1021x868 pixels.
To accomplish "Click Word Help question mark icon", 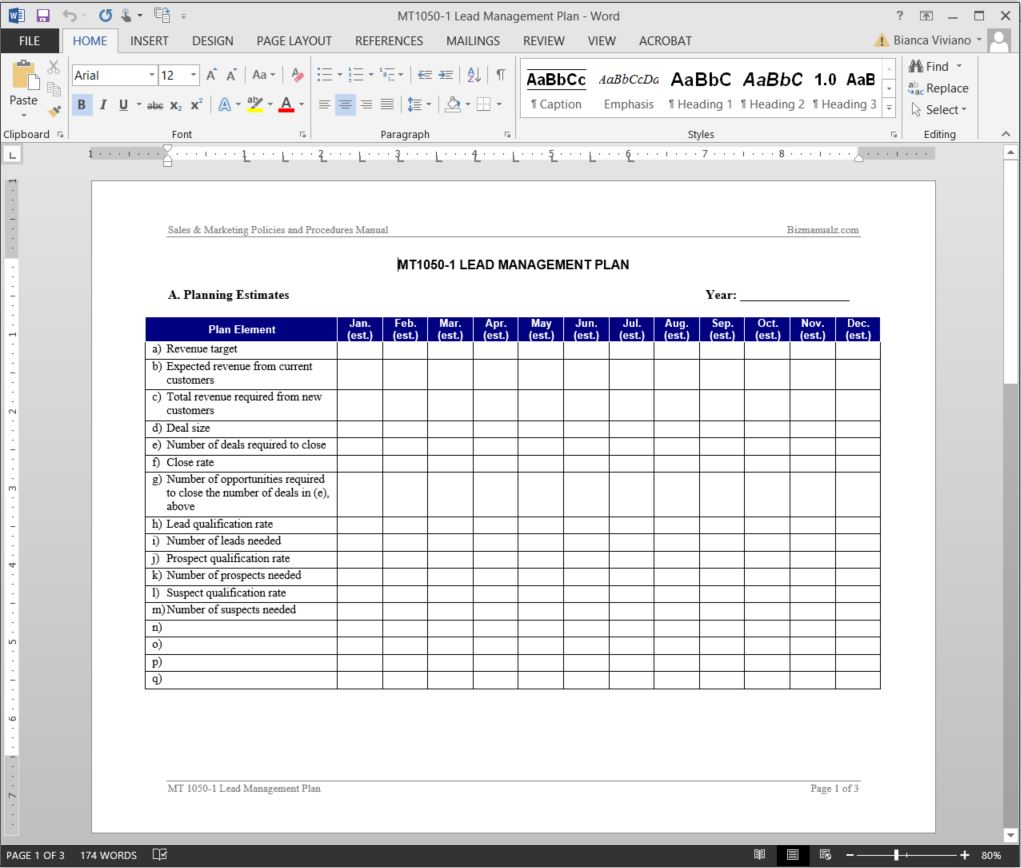I will [x=899, y=16].
